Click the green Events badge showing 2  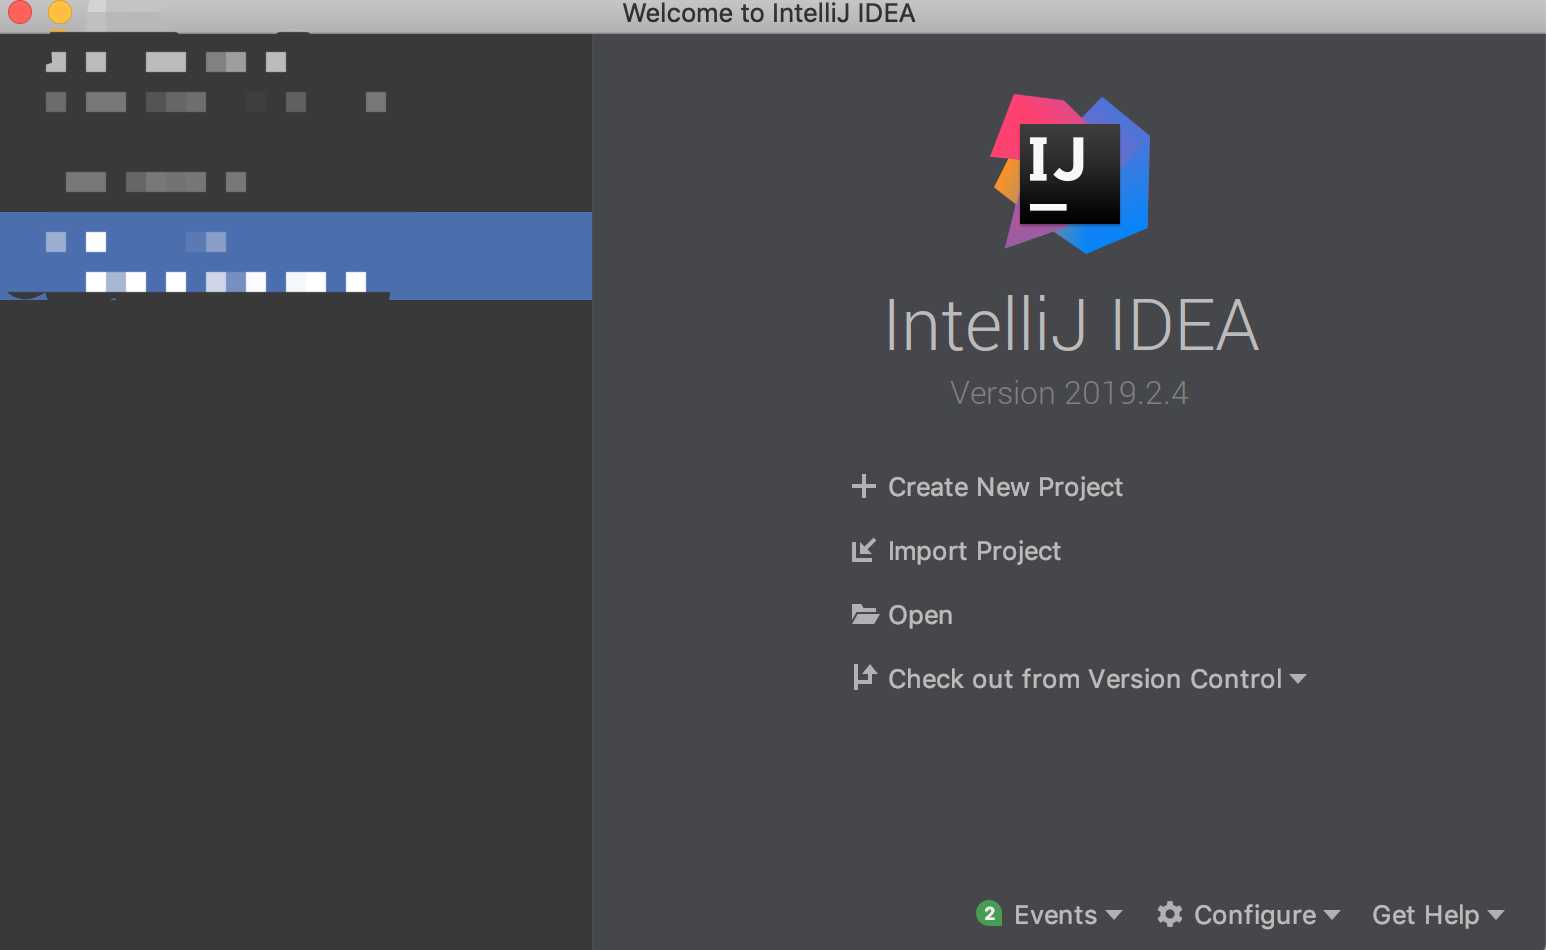[x=989, y=913]
